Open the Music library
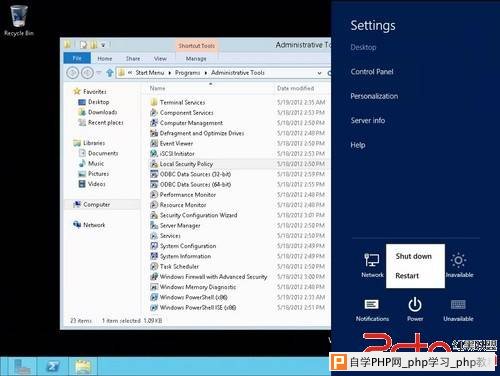The width and height of the screenshot is (500, 376). (96, 163)
